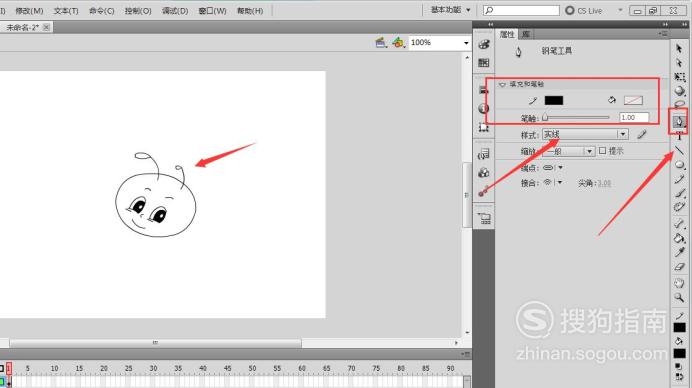Click the stroke width 1.00 field
692x388 pixels.
634,117
